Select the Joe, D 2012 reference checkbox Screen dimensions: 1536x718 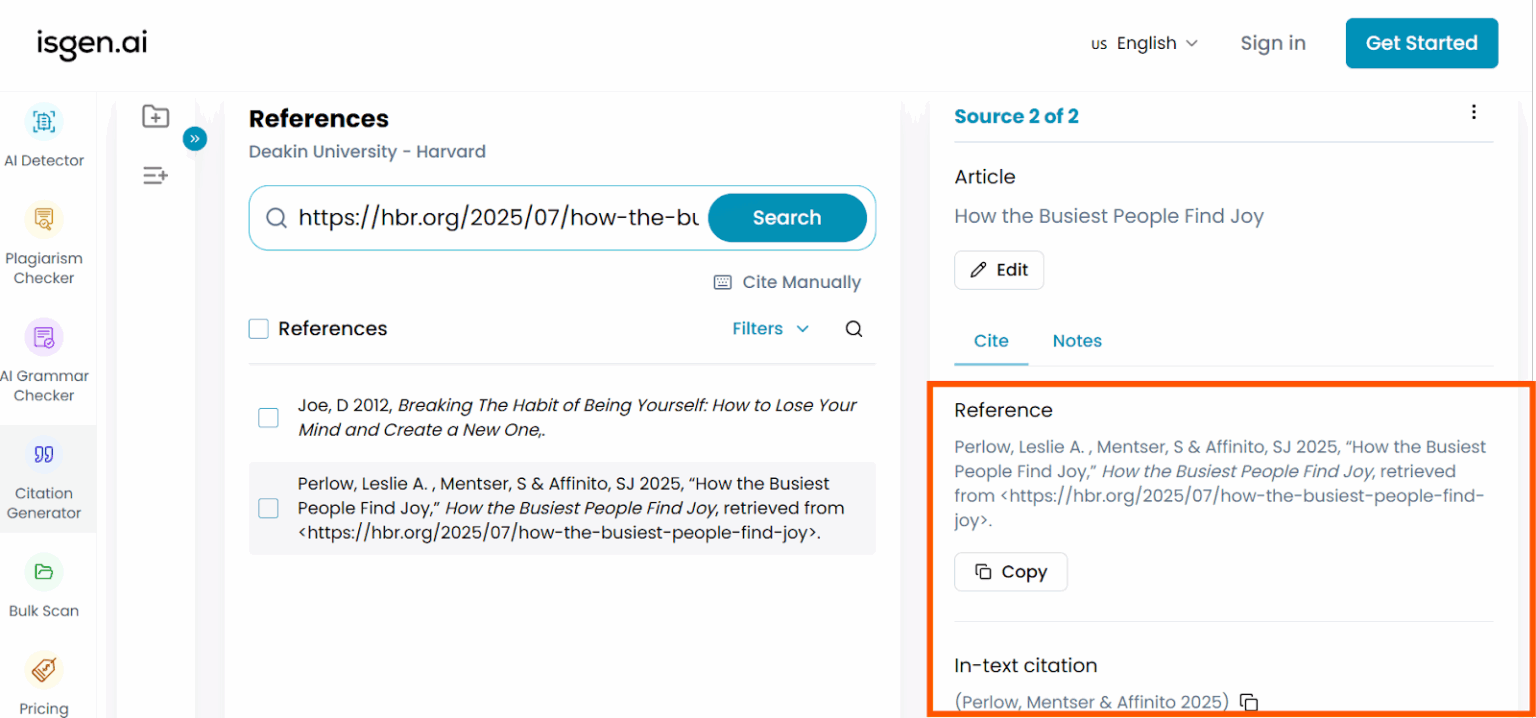268,417
